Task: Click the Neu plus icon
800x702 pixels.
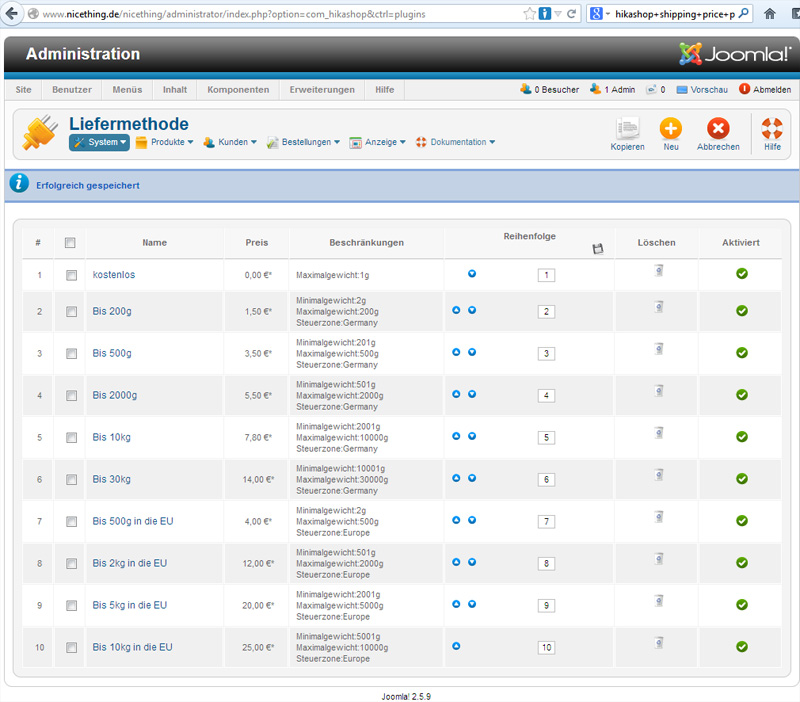Action: tap(670, 130)
